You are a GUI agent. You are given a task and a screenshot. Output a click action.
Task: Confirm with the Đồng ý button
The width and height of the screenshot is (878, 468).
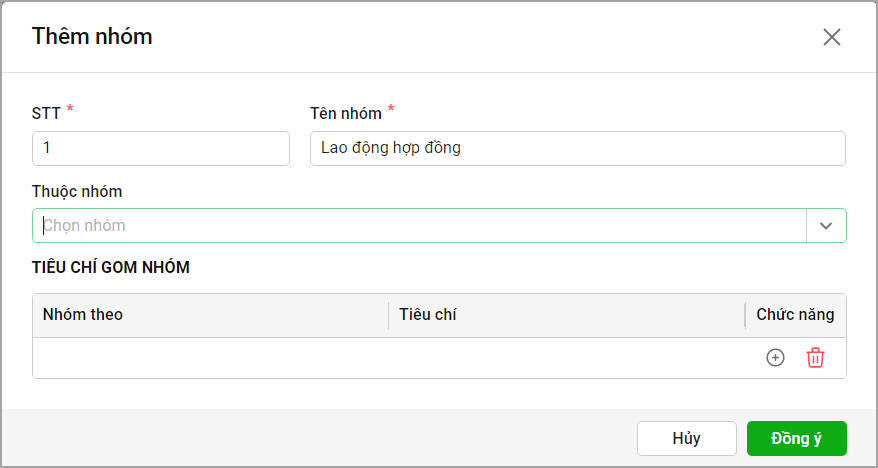coord(796,438)
